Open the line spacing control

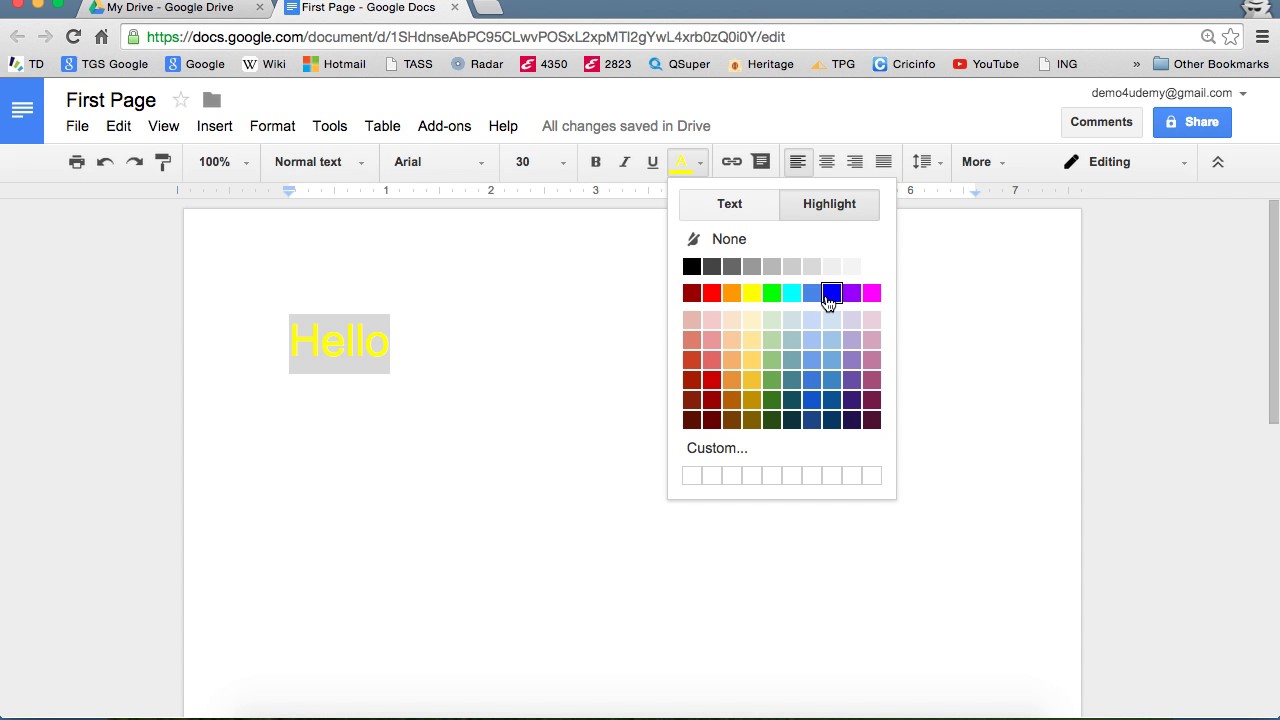click(x=926, y=162)
